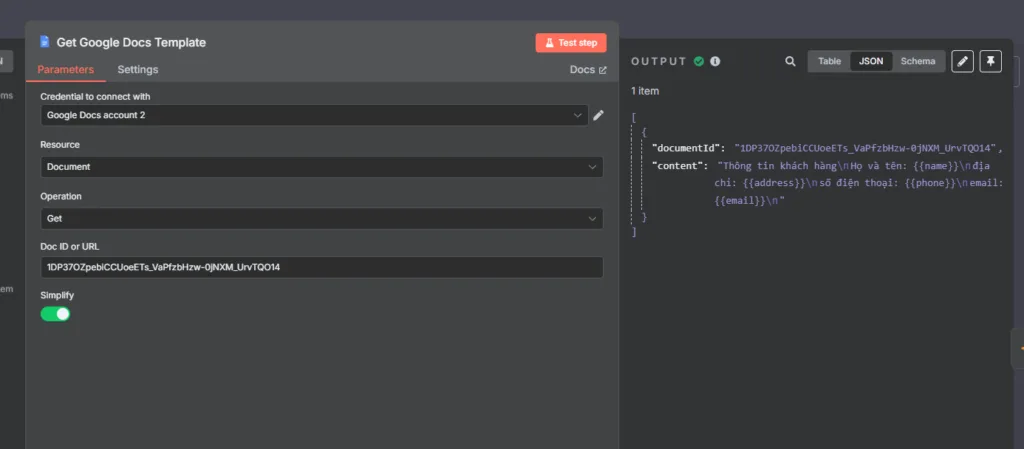Select the Parameters tab
1024x449 pixels.
[66, 70]
